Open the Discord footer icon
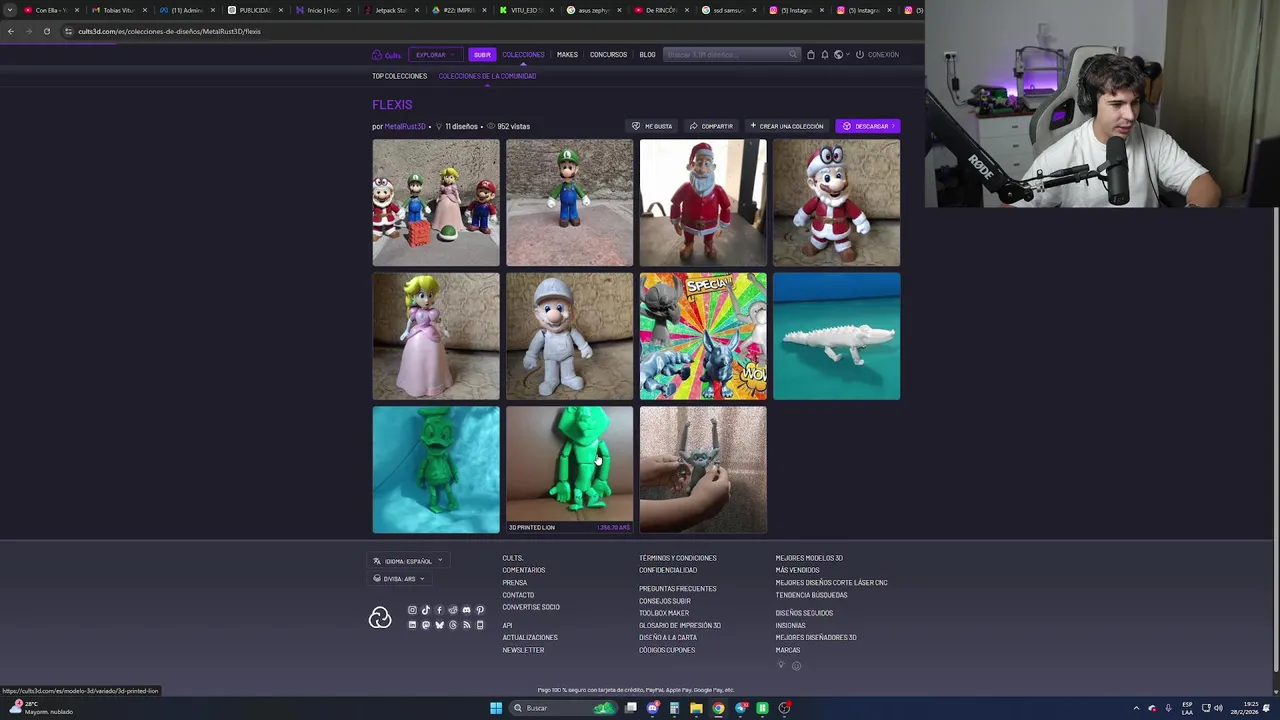This screenshot has width=1280, height=720. point(466,610)
